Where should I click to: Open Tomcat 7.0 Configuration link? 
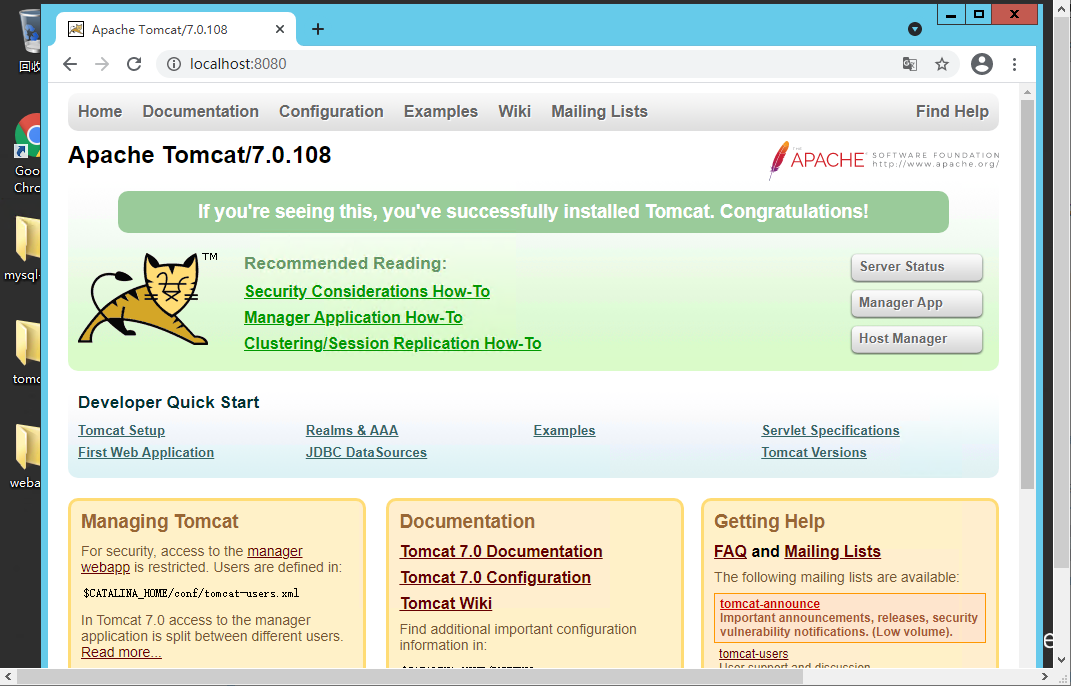[495, 577]
